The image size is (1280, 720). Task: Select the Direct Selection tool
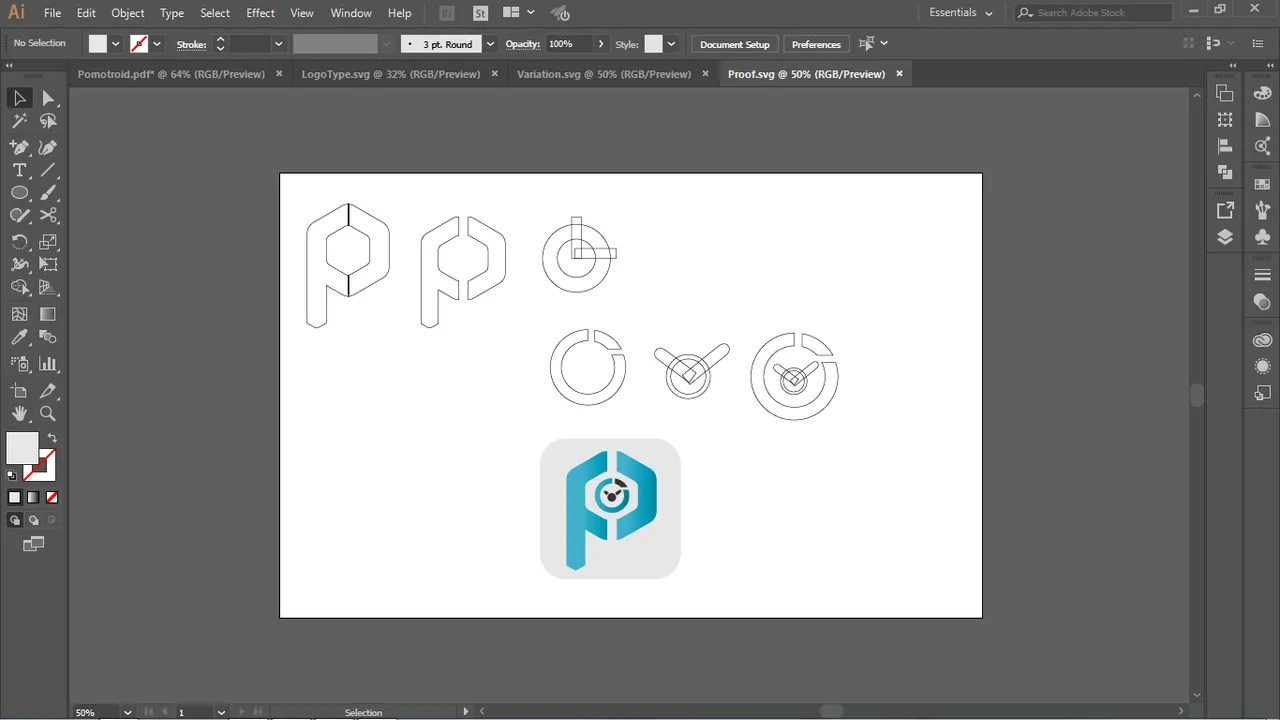point(48,98)
